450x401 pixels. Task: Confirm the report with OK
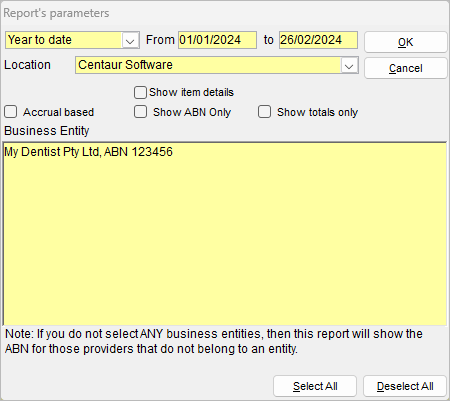click(x=405, y=42)
